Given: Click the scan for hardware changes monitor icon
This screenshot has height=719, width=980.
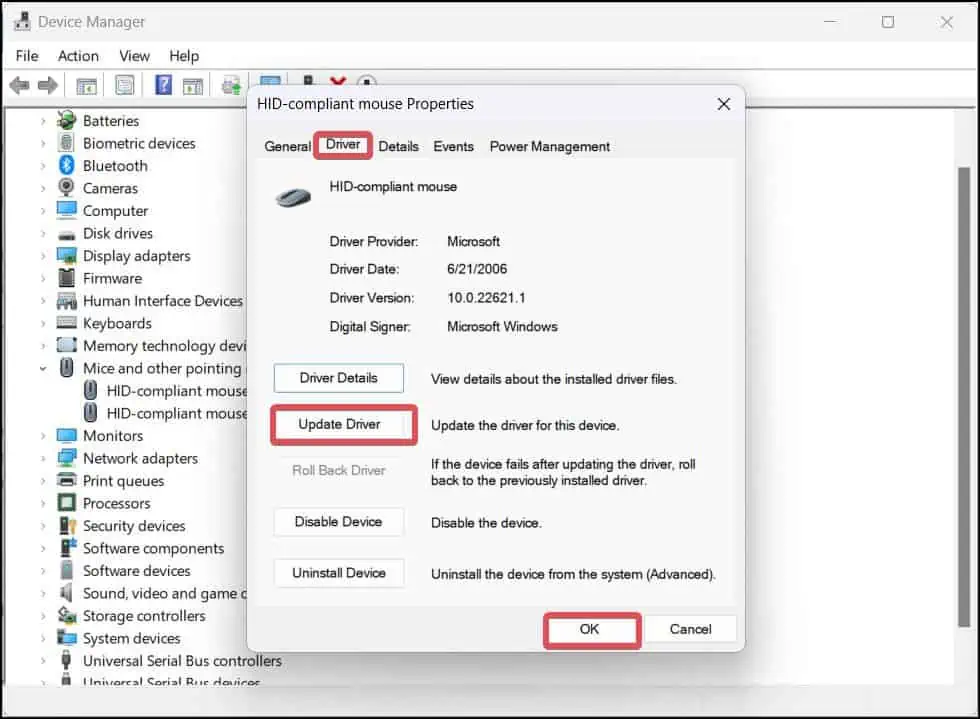Looking at the screenshot, I should pos(270,81).
